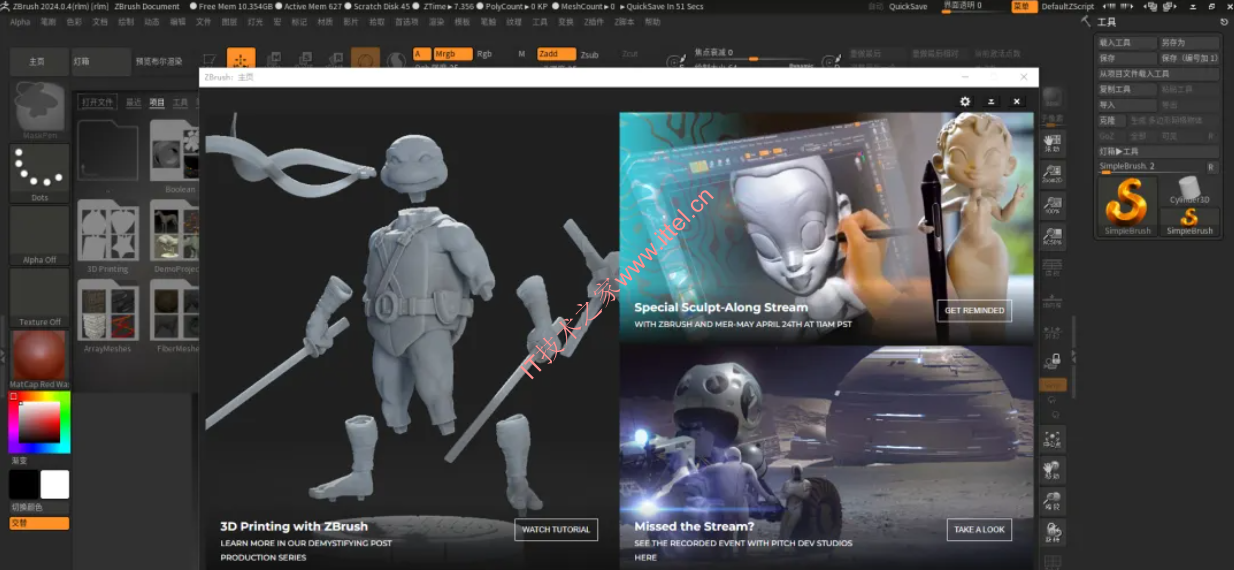Open the MatCap Red Wax material selector
1234x570 pixels.
pos(40,360)
